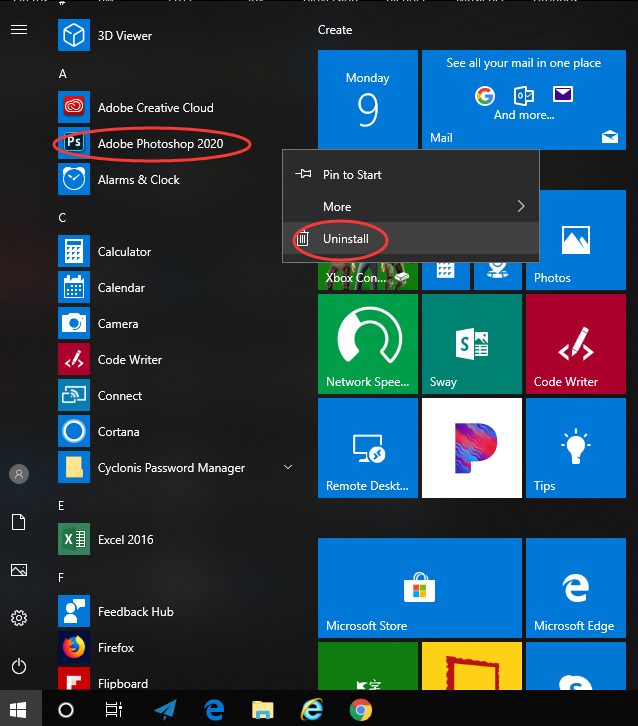Open the Mail tile
Viewport: 638px width, 726px height.
[x=524, y=100]
